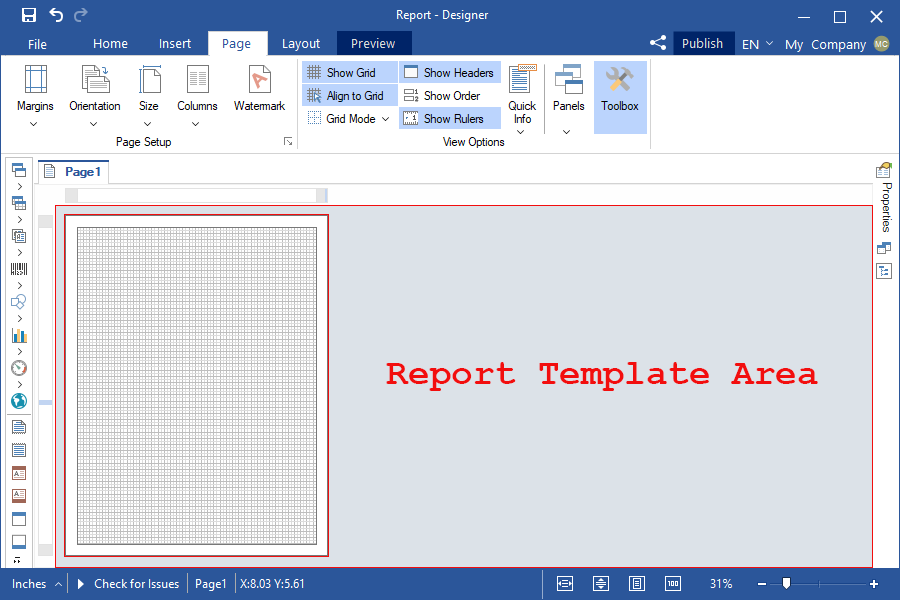900x600 pixels.
Task: Click Check for Issues in status bar
Action: pos(128,584)
